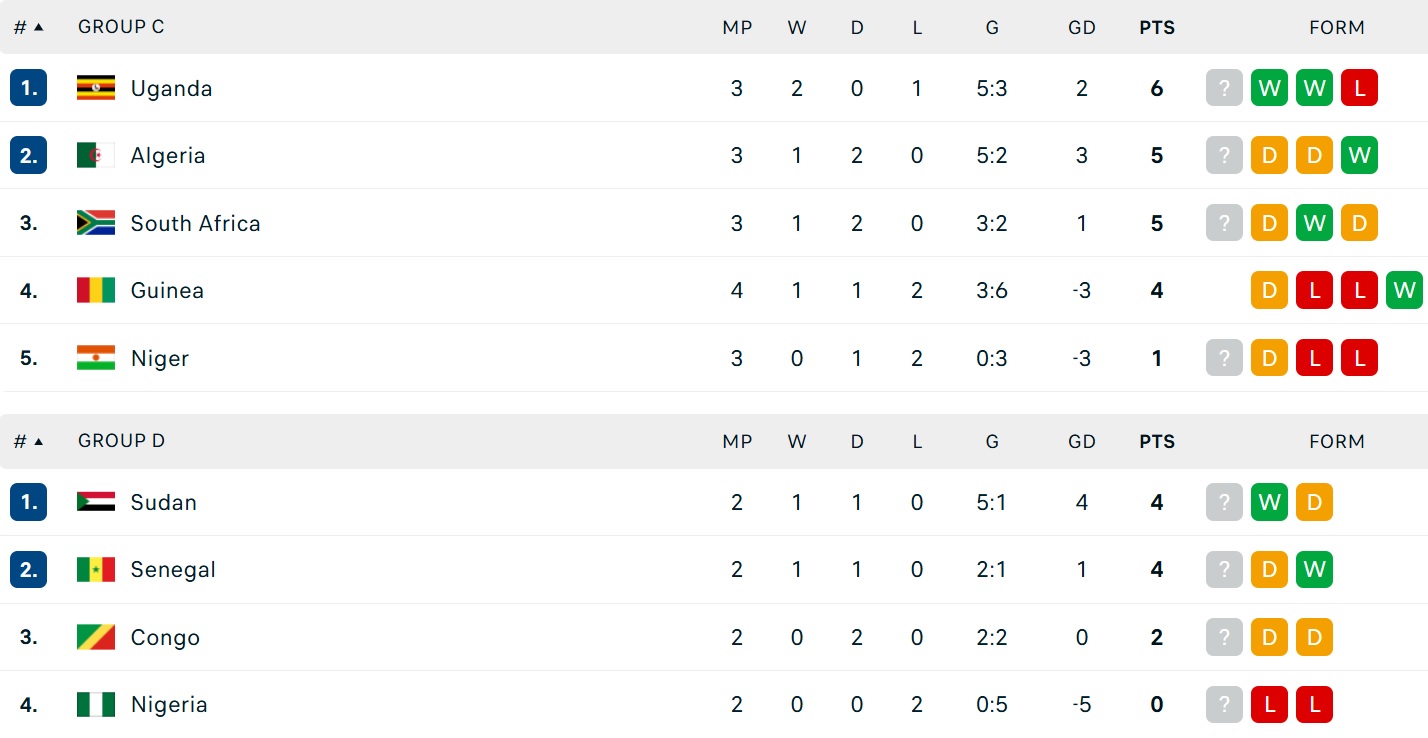Screen dimensions: 1428x738
Task: Click the Sudan flag icon
Action: point(96,502)
